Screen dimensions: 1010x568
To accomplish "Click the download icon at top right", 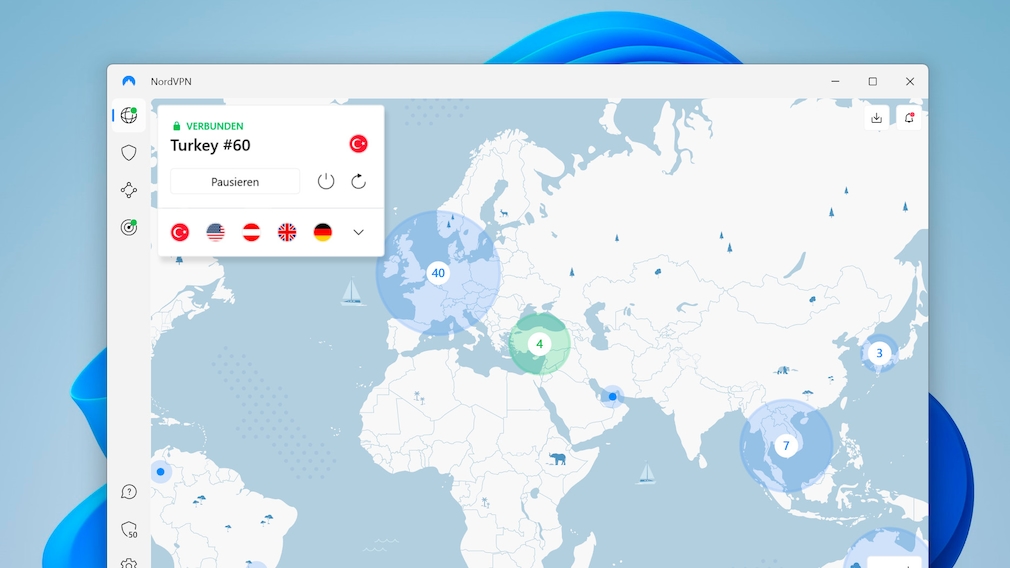I will tap(876, 118).
